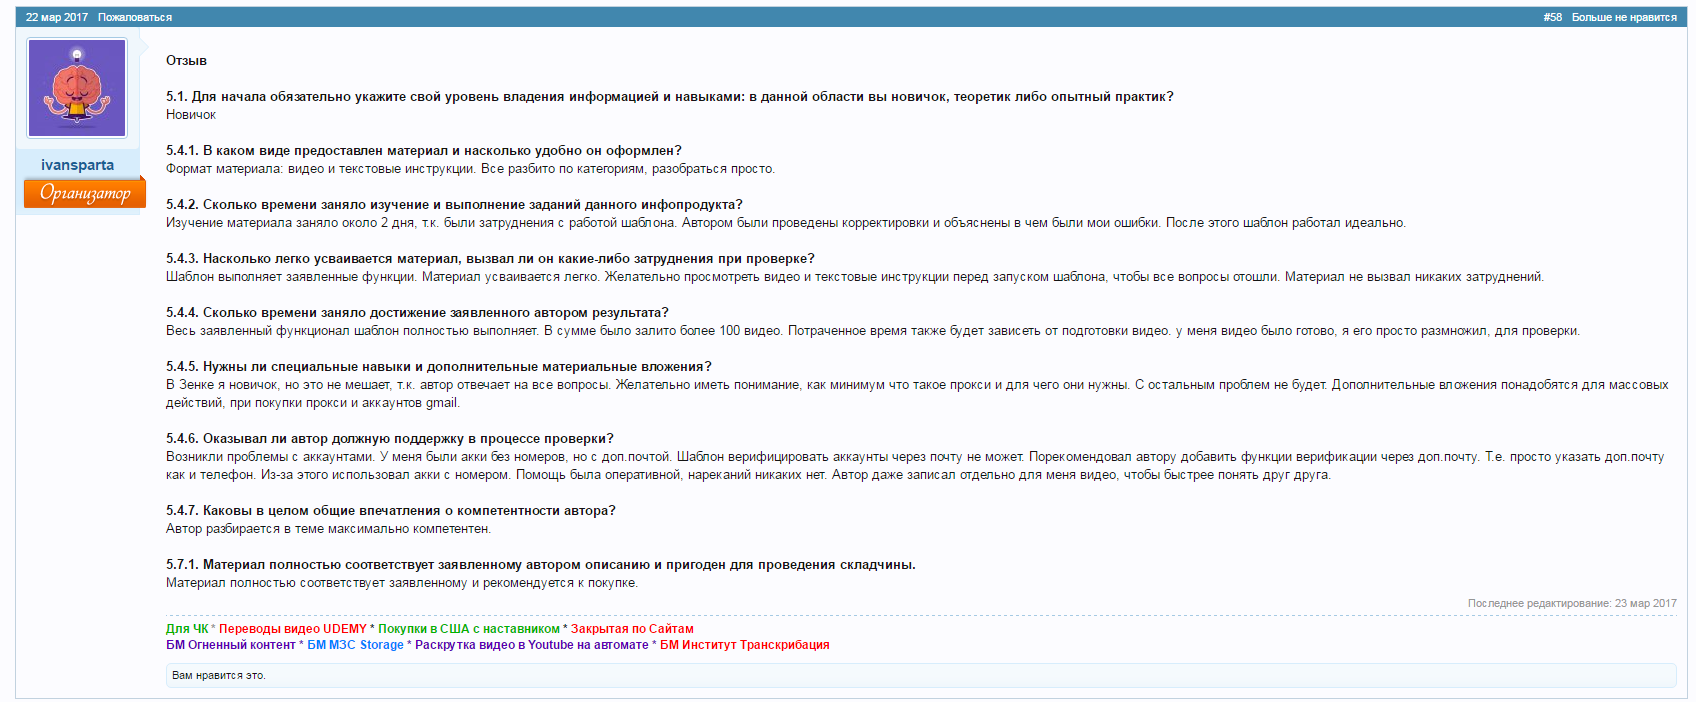Open the БМ Институт Транскрибация link
Screen dimensions: 1696x702
(745, 645)
